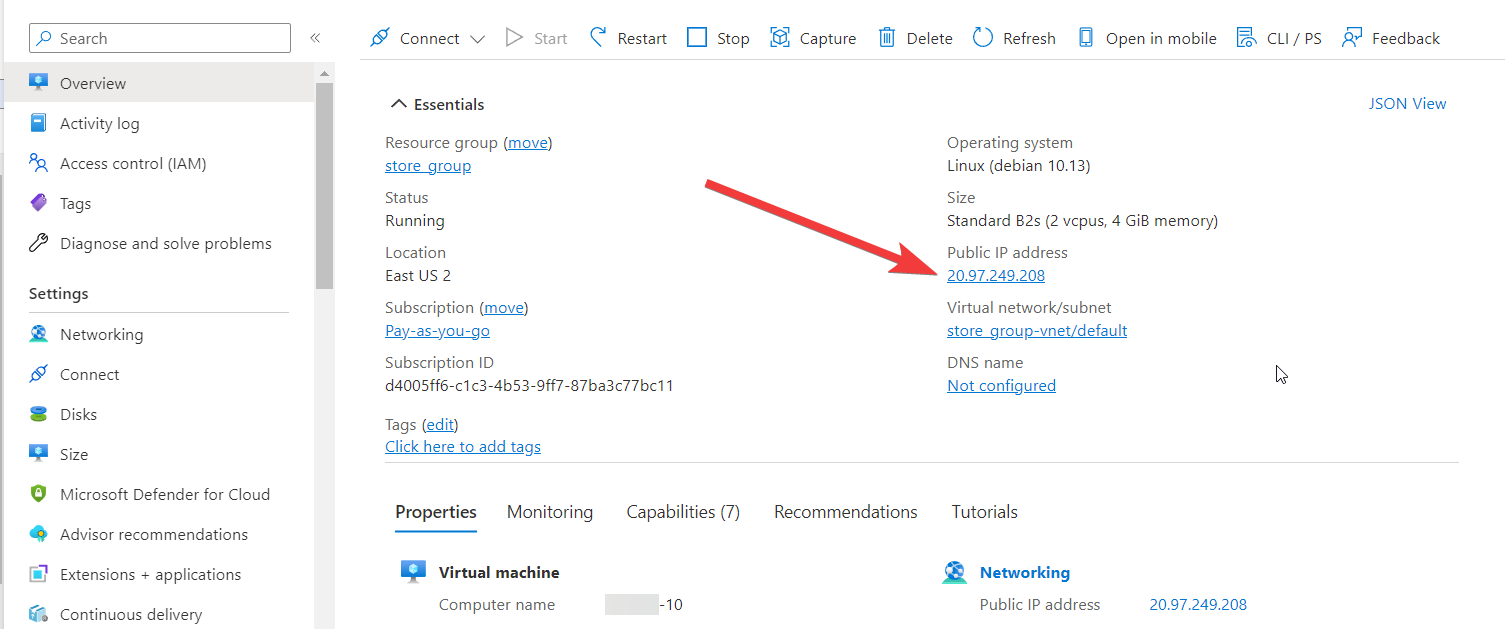Restart the virtual machine
The image size is (1506, 629).
pyautogui.click(x=627, y=37)
